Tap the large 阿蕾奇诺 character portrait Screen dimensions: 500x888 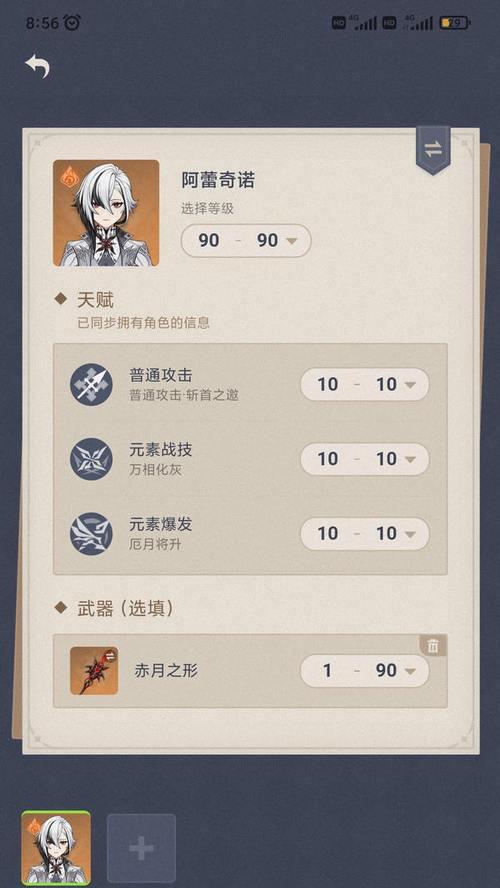click(106, 213)
